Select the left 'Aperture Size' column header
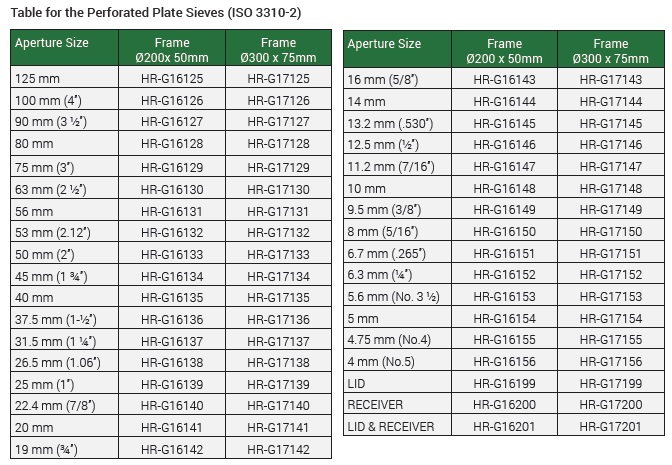 click(x=53, y=43)
